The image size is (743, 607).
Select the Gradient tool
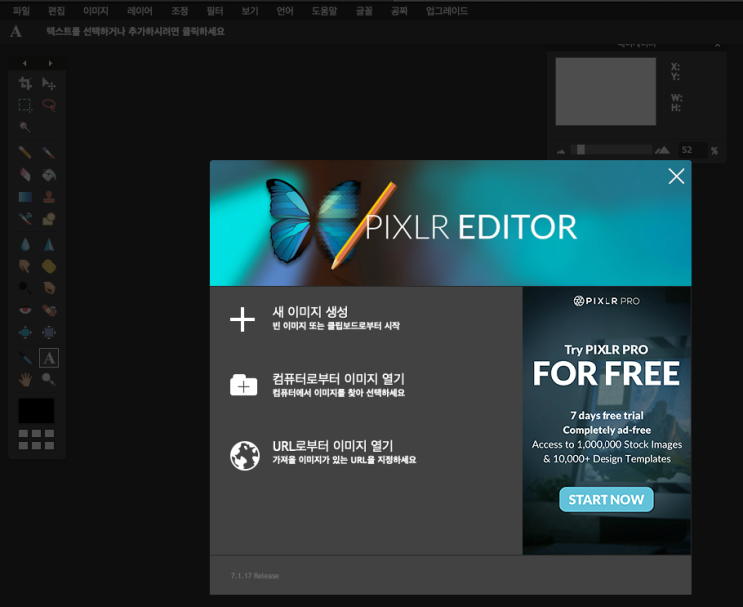25,197
